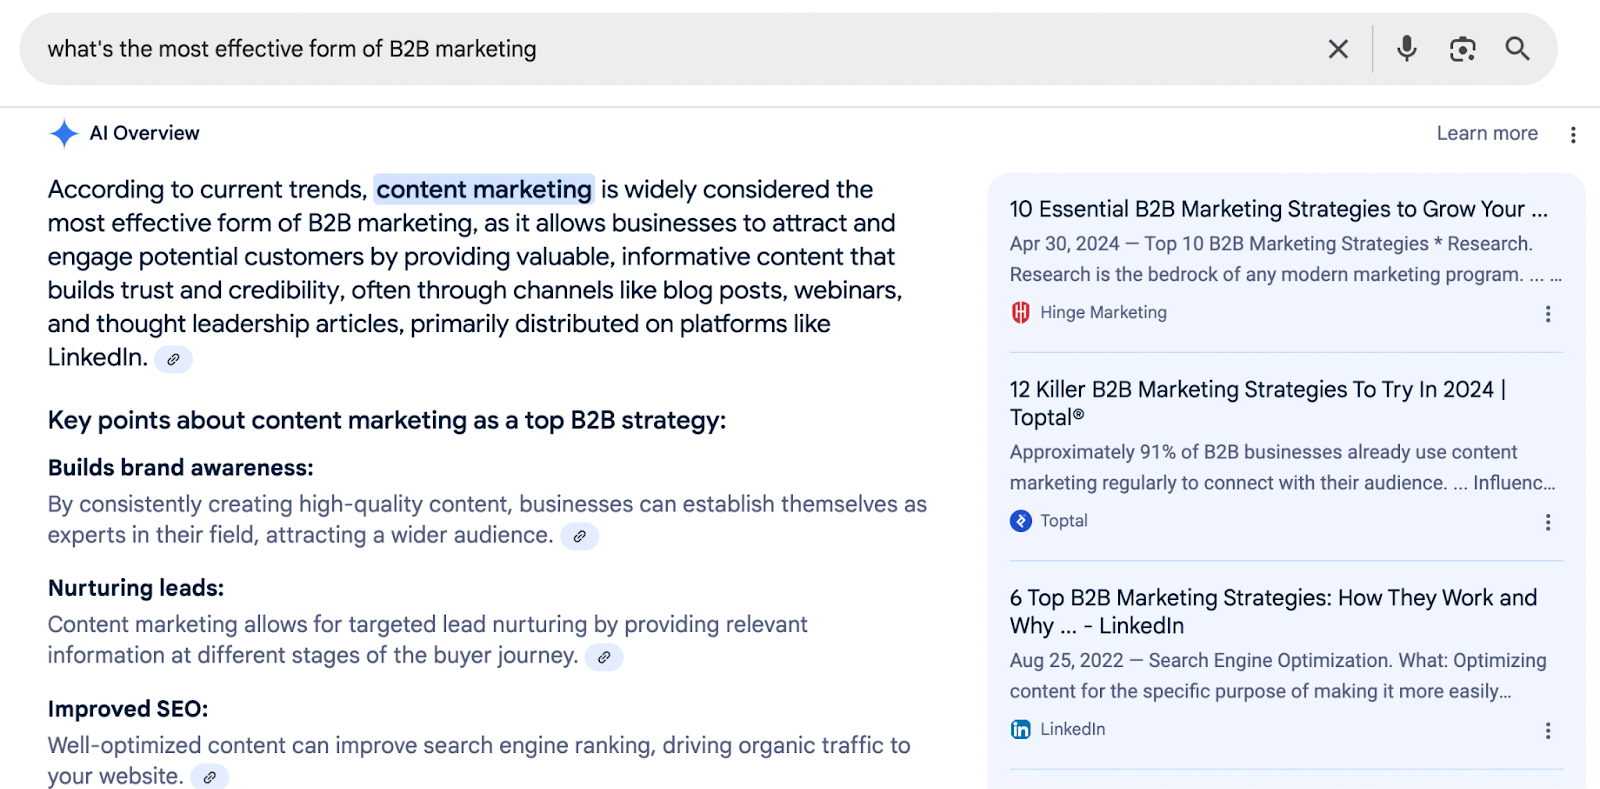Viewport: 1600px width, 789px height.
Task: Click the blue AI Overview sparkle icon
Action: [x=64, y=133]
